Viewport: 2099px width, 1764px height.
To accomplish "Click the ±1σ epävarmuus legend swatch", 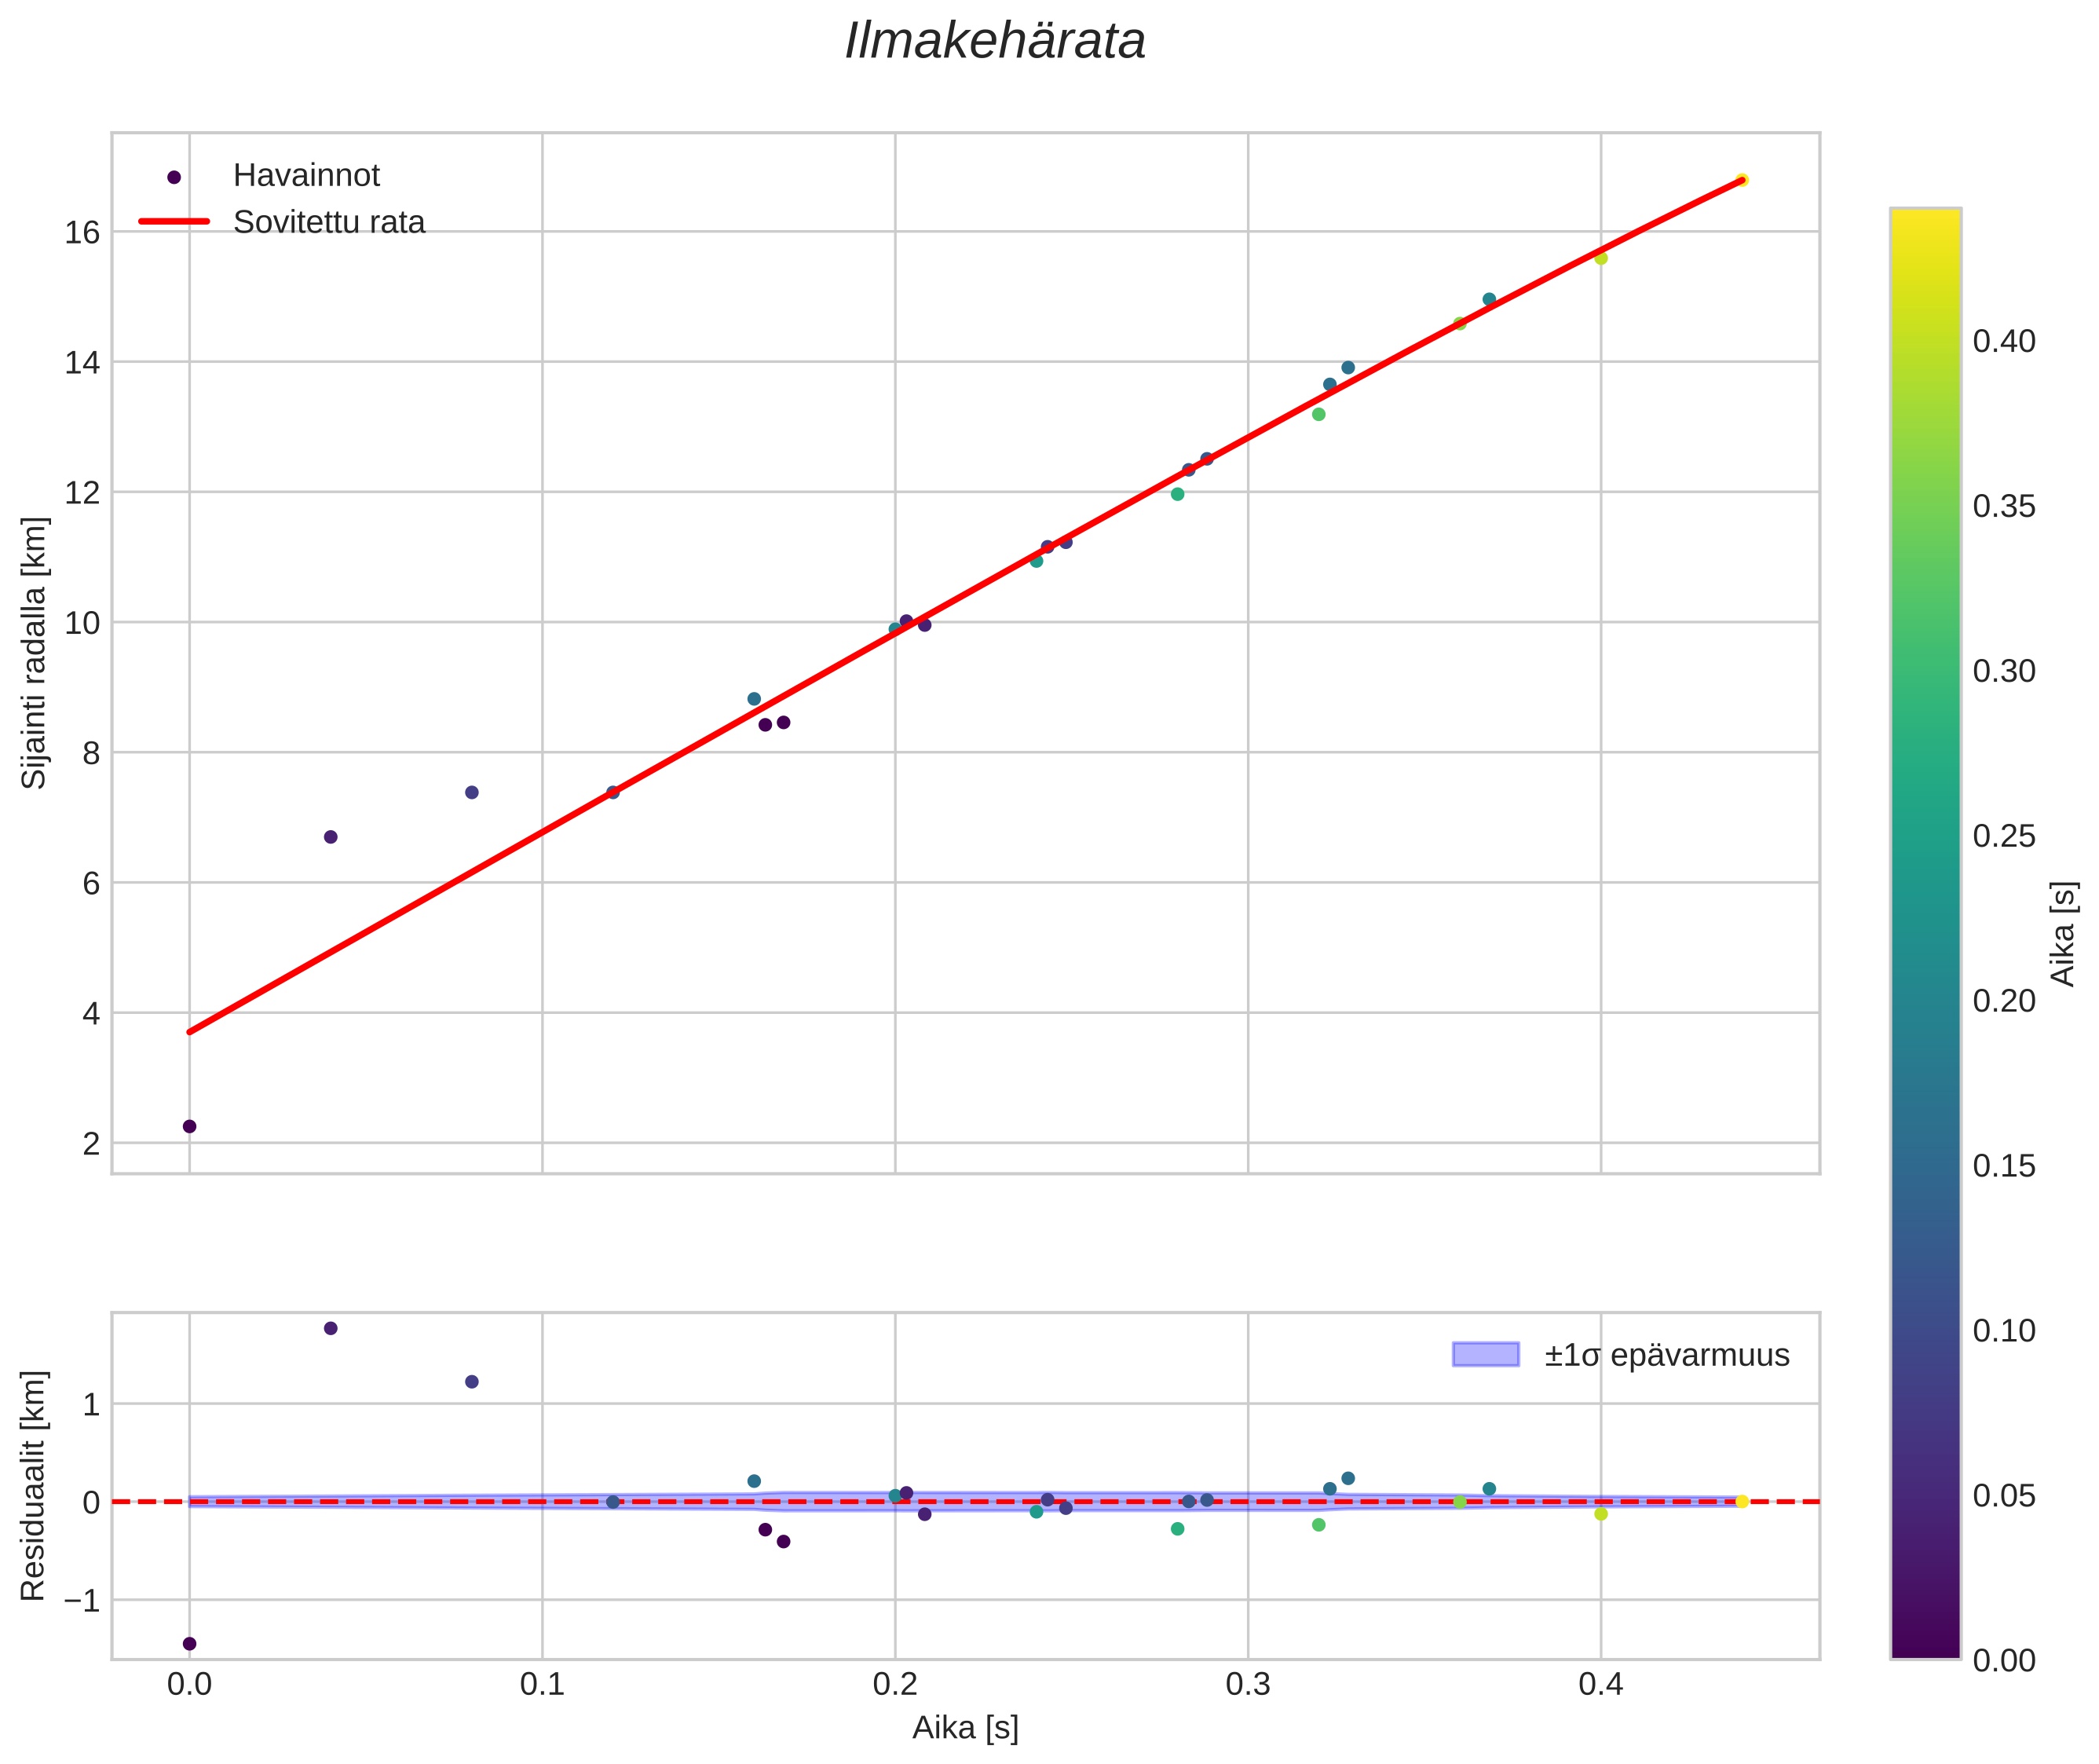I will click(x=1485, y=1355).
